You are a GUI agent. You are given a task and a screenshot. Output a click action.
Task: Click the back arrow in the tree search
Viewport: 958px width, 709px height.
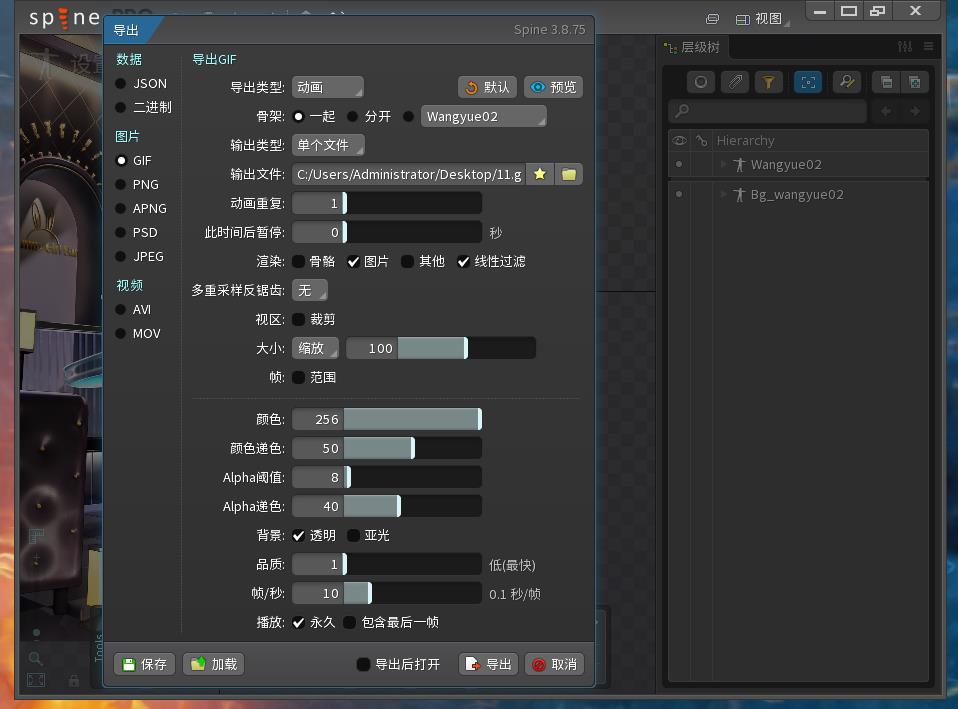pos(886,111)
